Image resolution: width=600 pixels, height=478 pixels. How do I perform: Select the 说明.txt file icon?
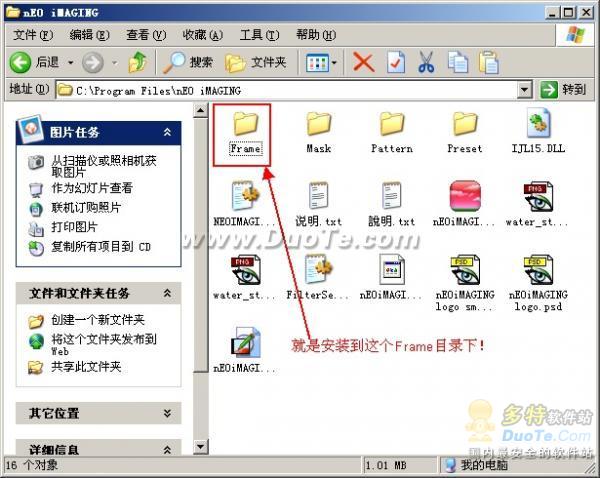[318, 196]
